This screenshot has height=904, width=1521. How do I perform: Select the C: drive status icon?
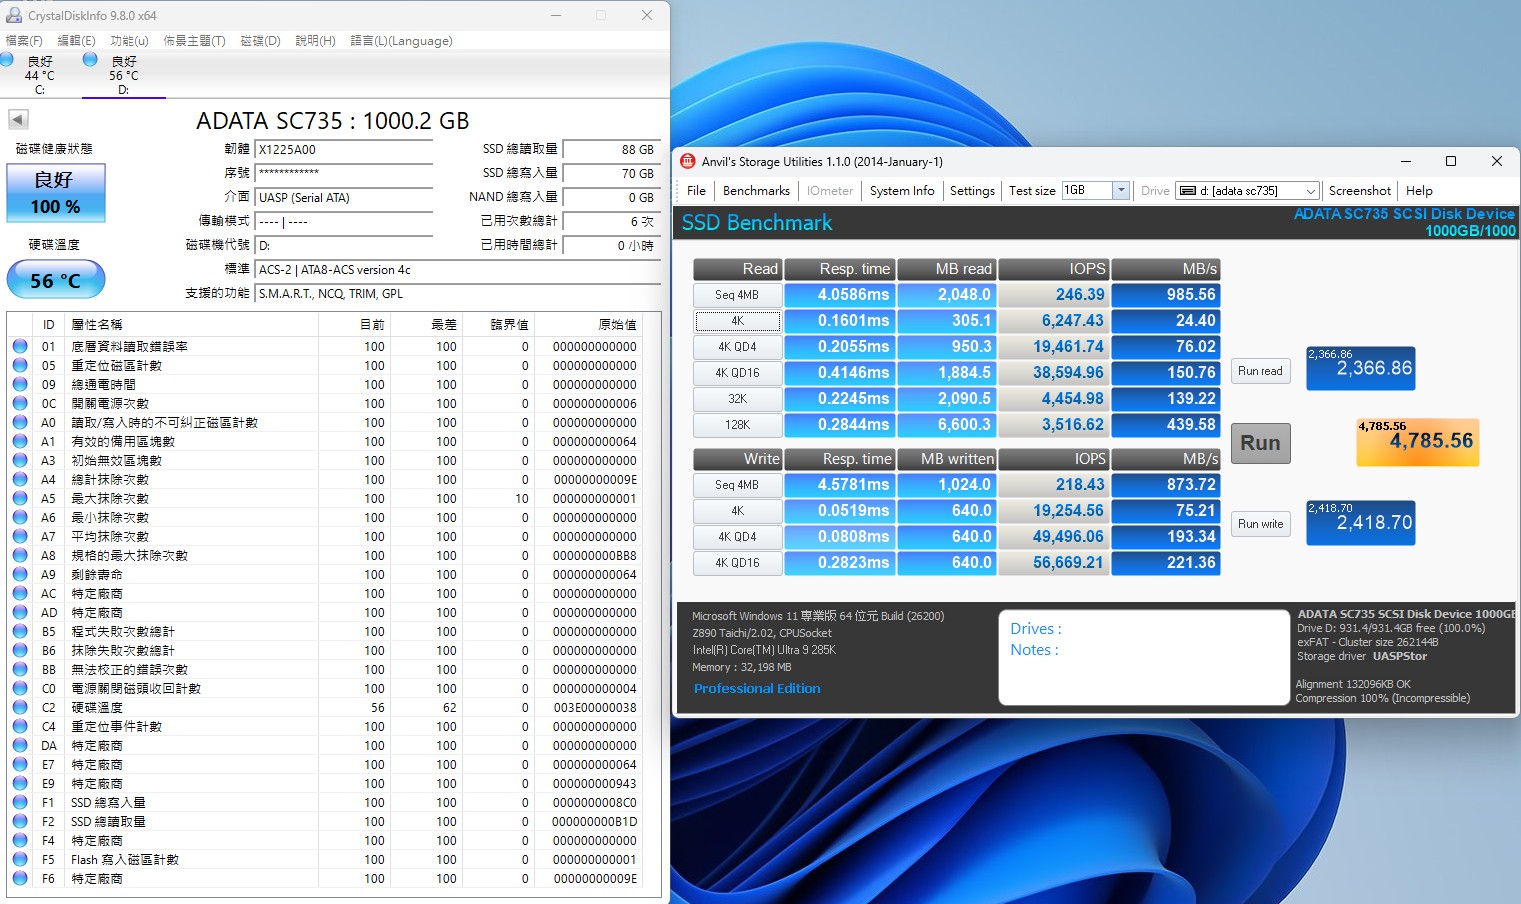(x=7, y=60)
